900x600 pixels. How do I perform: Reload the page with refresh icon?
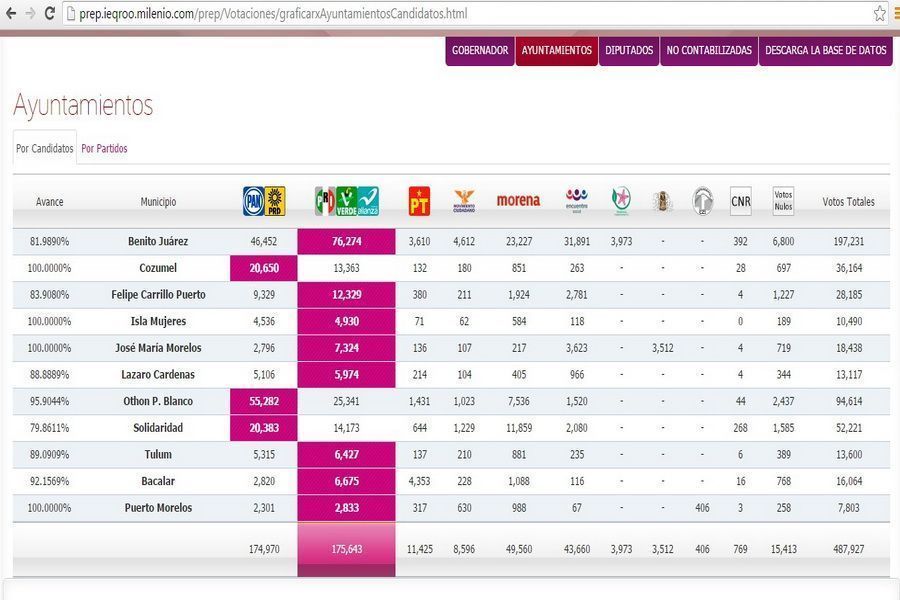[49, 13]
